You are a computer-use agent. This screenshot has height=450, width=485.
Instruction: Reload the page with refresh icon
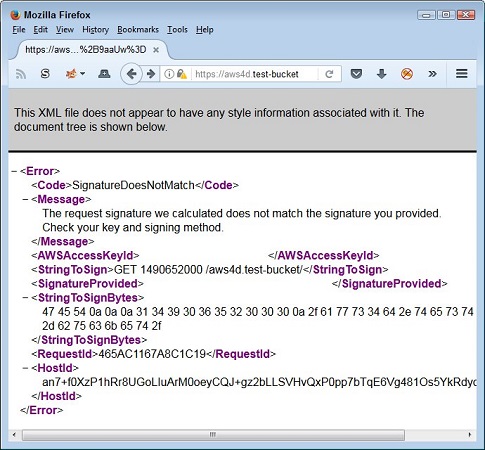click(329, 74)
